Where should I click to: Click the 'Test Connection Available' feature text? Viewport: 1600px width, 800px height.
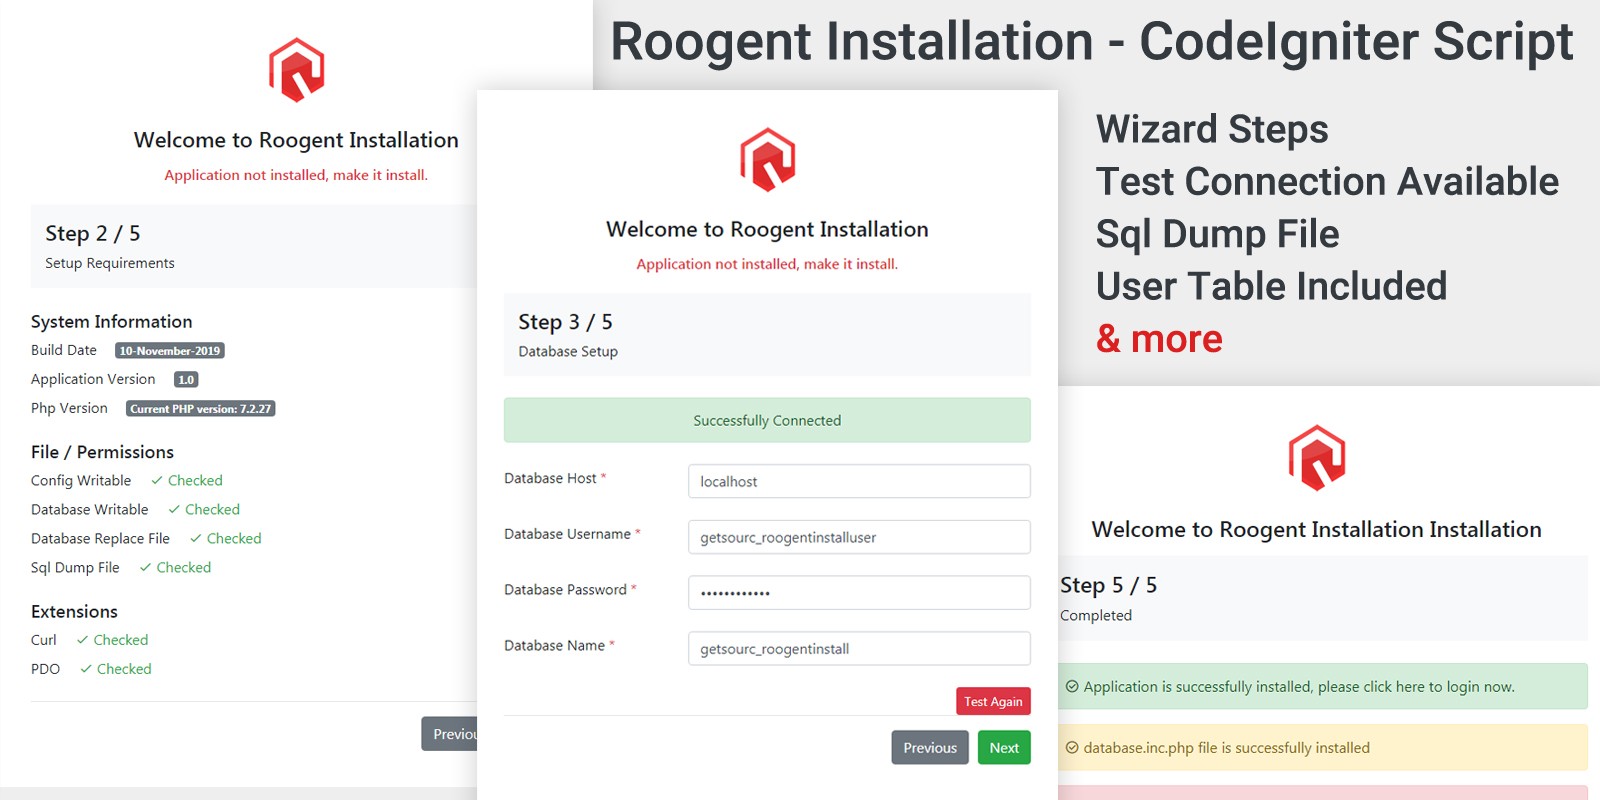(x=1327, y=182)
